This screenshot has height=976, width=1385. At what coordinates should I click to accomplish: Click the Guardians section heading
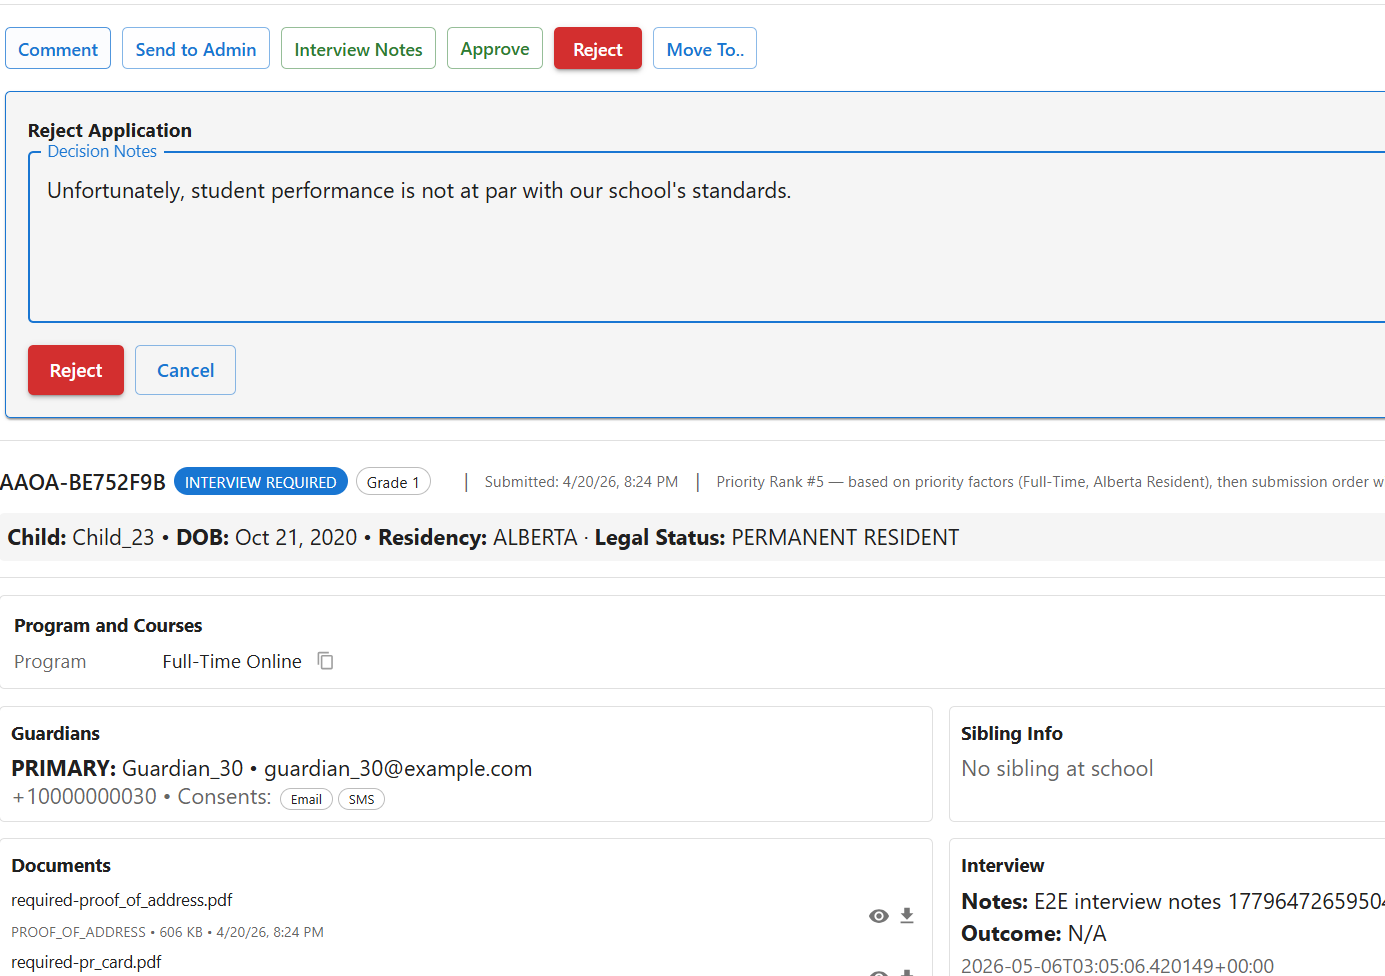coord(56,733)
